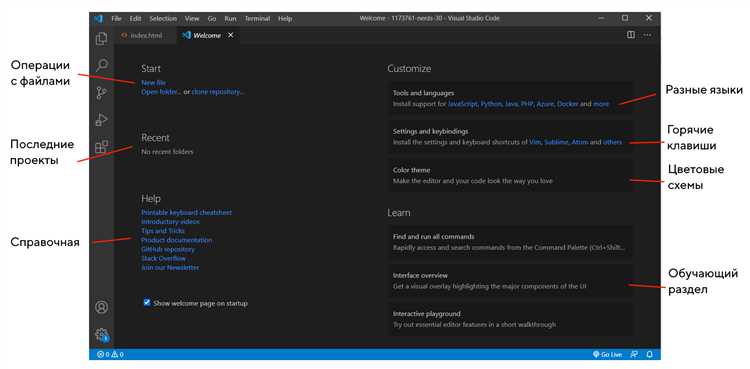This screenshot has width=750, height=369.
Task: Install Java support link
Action: [511, 104]
